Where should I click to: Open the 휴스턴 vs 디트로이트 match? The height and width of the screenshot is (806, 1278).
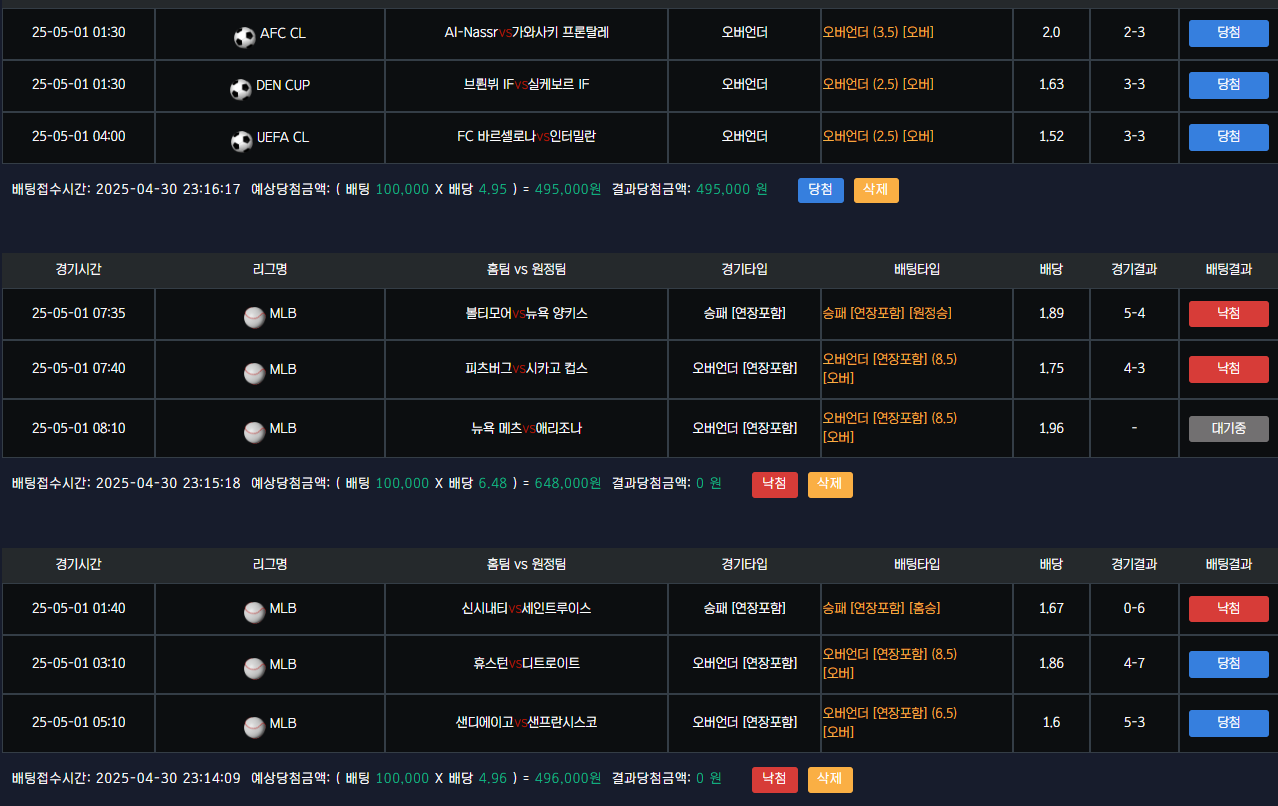pos(526,663)
